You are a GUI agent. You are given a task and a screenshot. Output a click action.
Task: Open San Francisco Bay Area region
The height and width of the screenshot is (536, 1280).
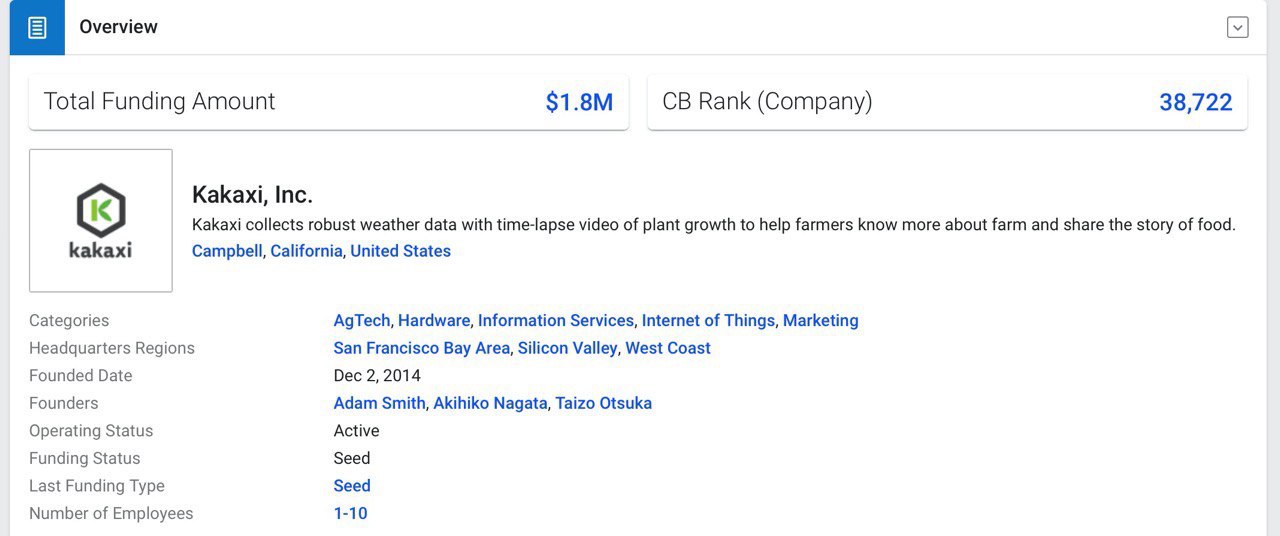pos(422,348)
